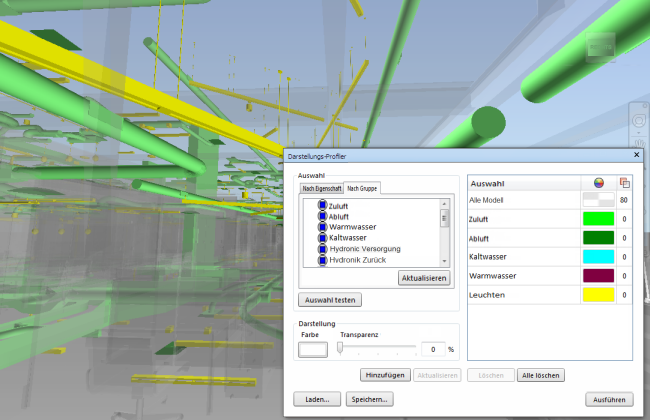Click the Ausführen button
This screenshot has height=420, width=650.
[609, 400]
